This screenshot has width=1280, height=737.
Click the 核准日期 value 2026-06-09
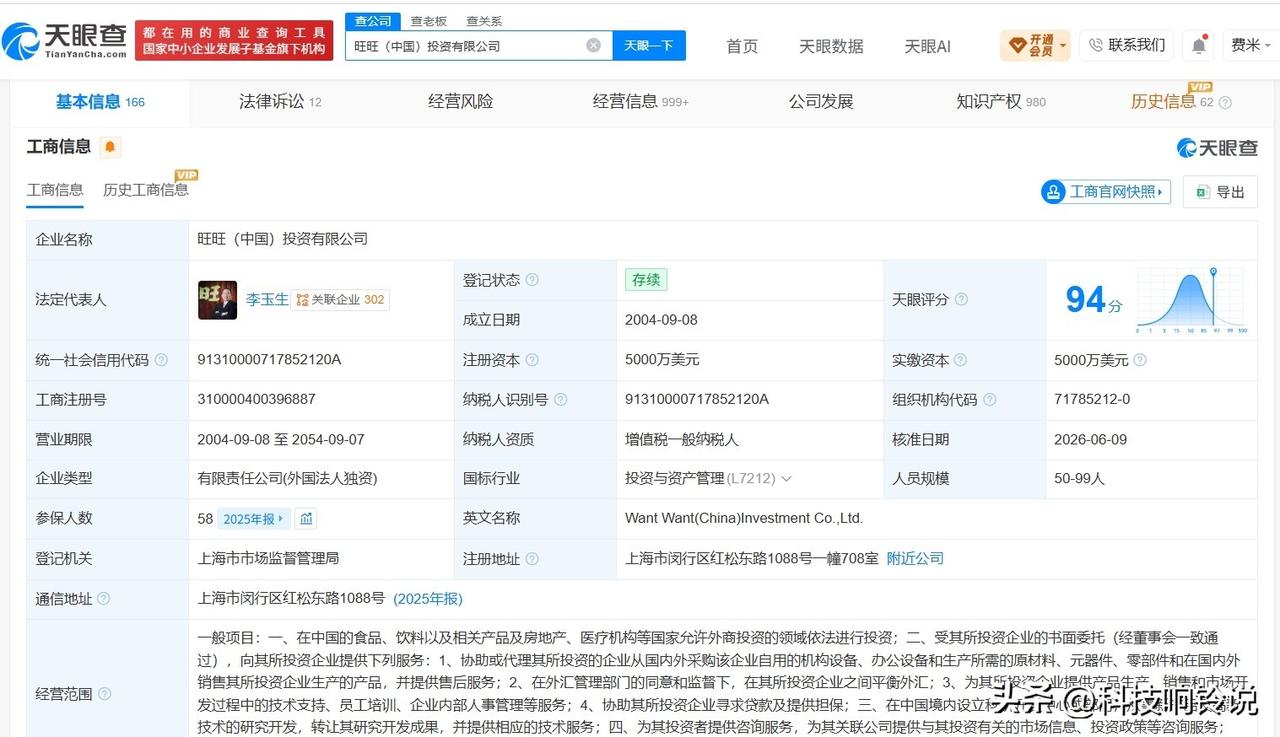(x=1090, y=439)
